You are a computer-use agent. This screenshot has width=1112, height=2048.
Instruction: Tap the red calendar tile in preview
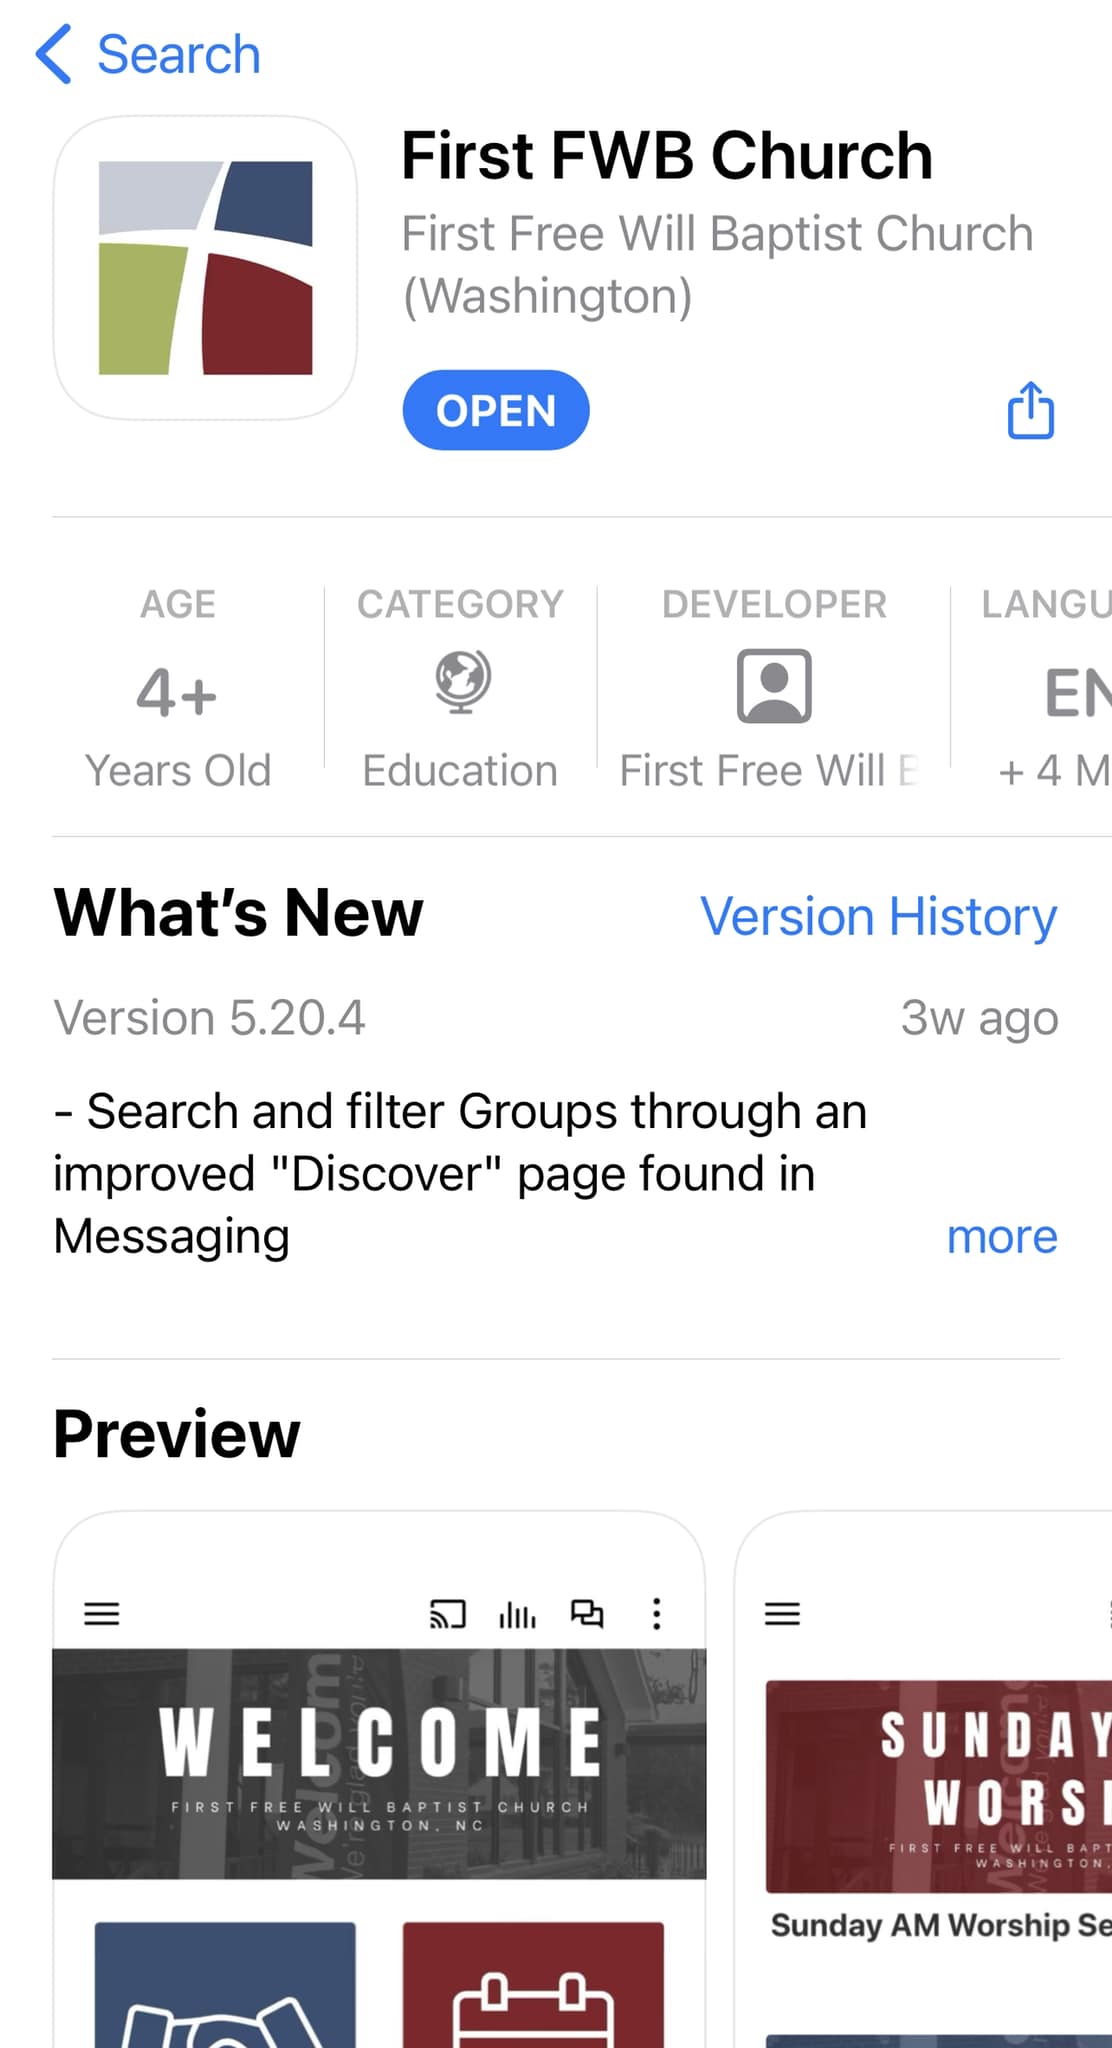533,1984
